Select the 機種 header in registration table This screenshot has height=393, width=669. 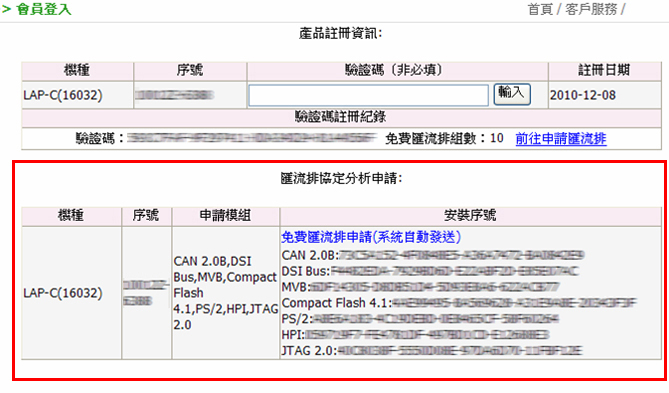pyautogui.click(x=77, y=70)
